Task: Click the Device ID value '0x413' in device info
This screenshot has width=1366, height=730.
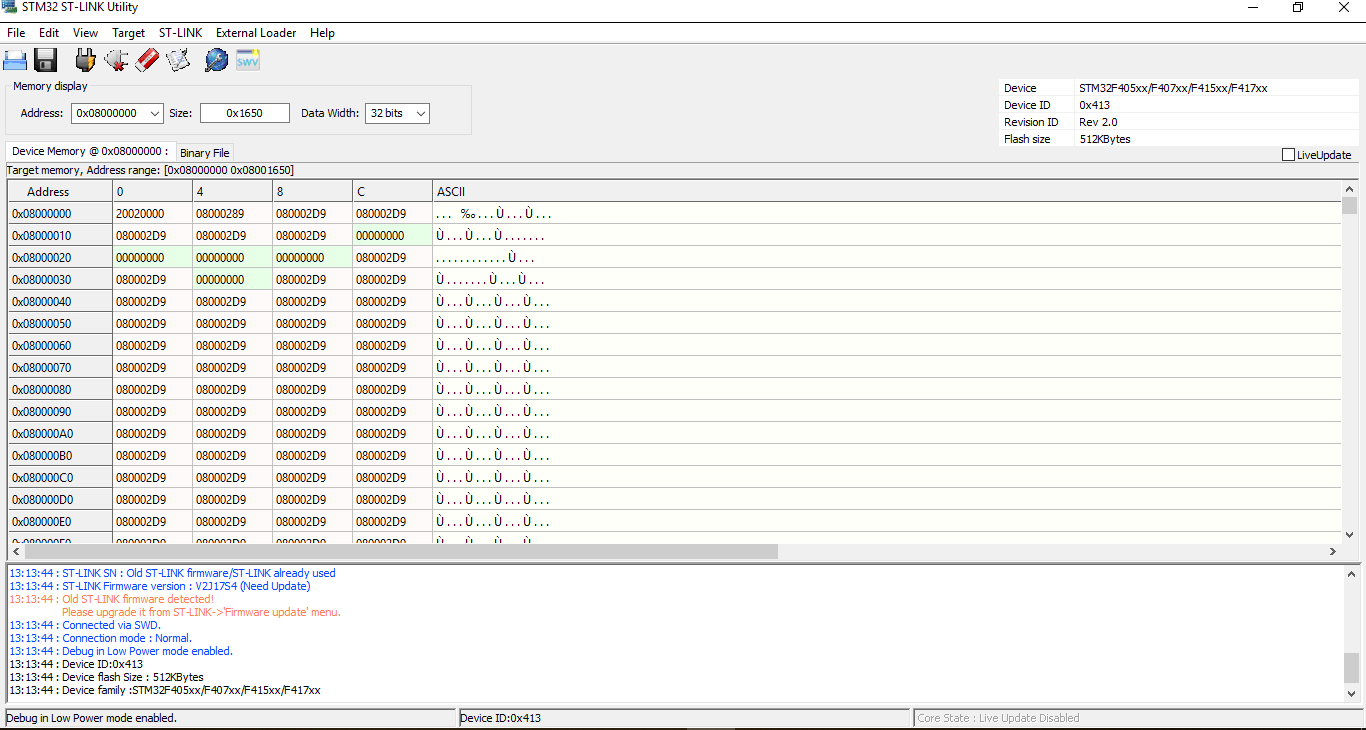Action: tap(1094, 105)
